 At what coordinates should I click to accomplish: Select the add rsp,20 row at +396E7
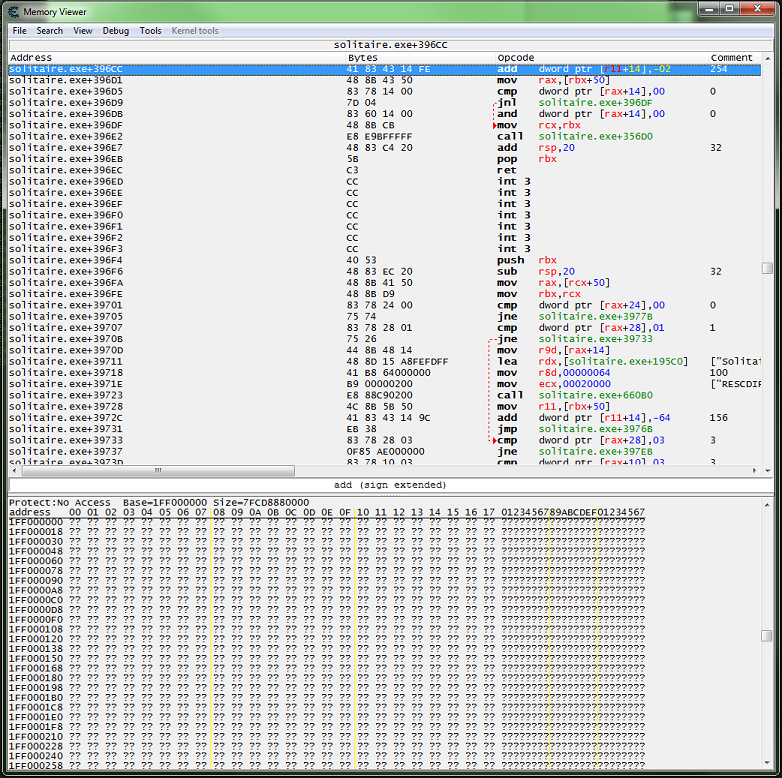tap(385, 148)
